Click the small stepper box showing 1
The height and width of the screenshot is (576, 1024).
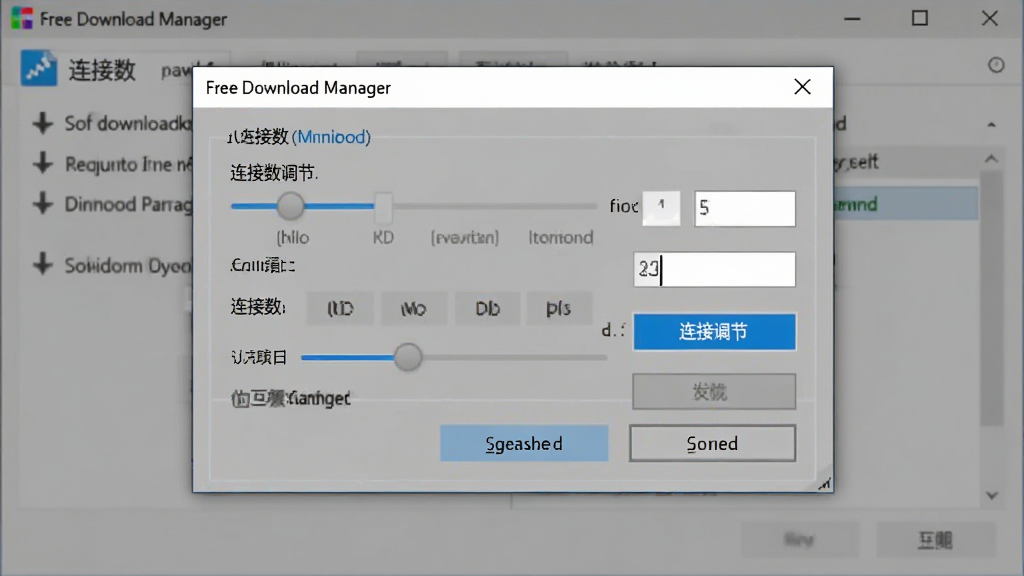pyautogui.click(x=661, y=208)
